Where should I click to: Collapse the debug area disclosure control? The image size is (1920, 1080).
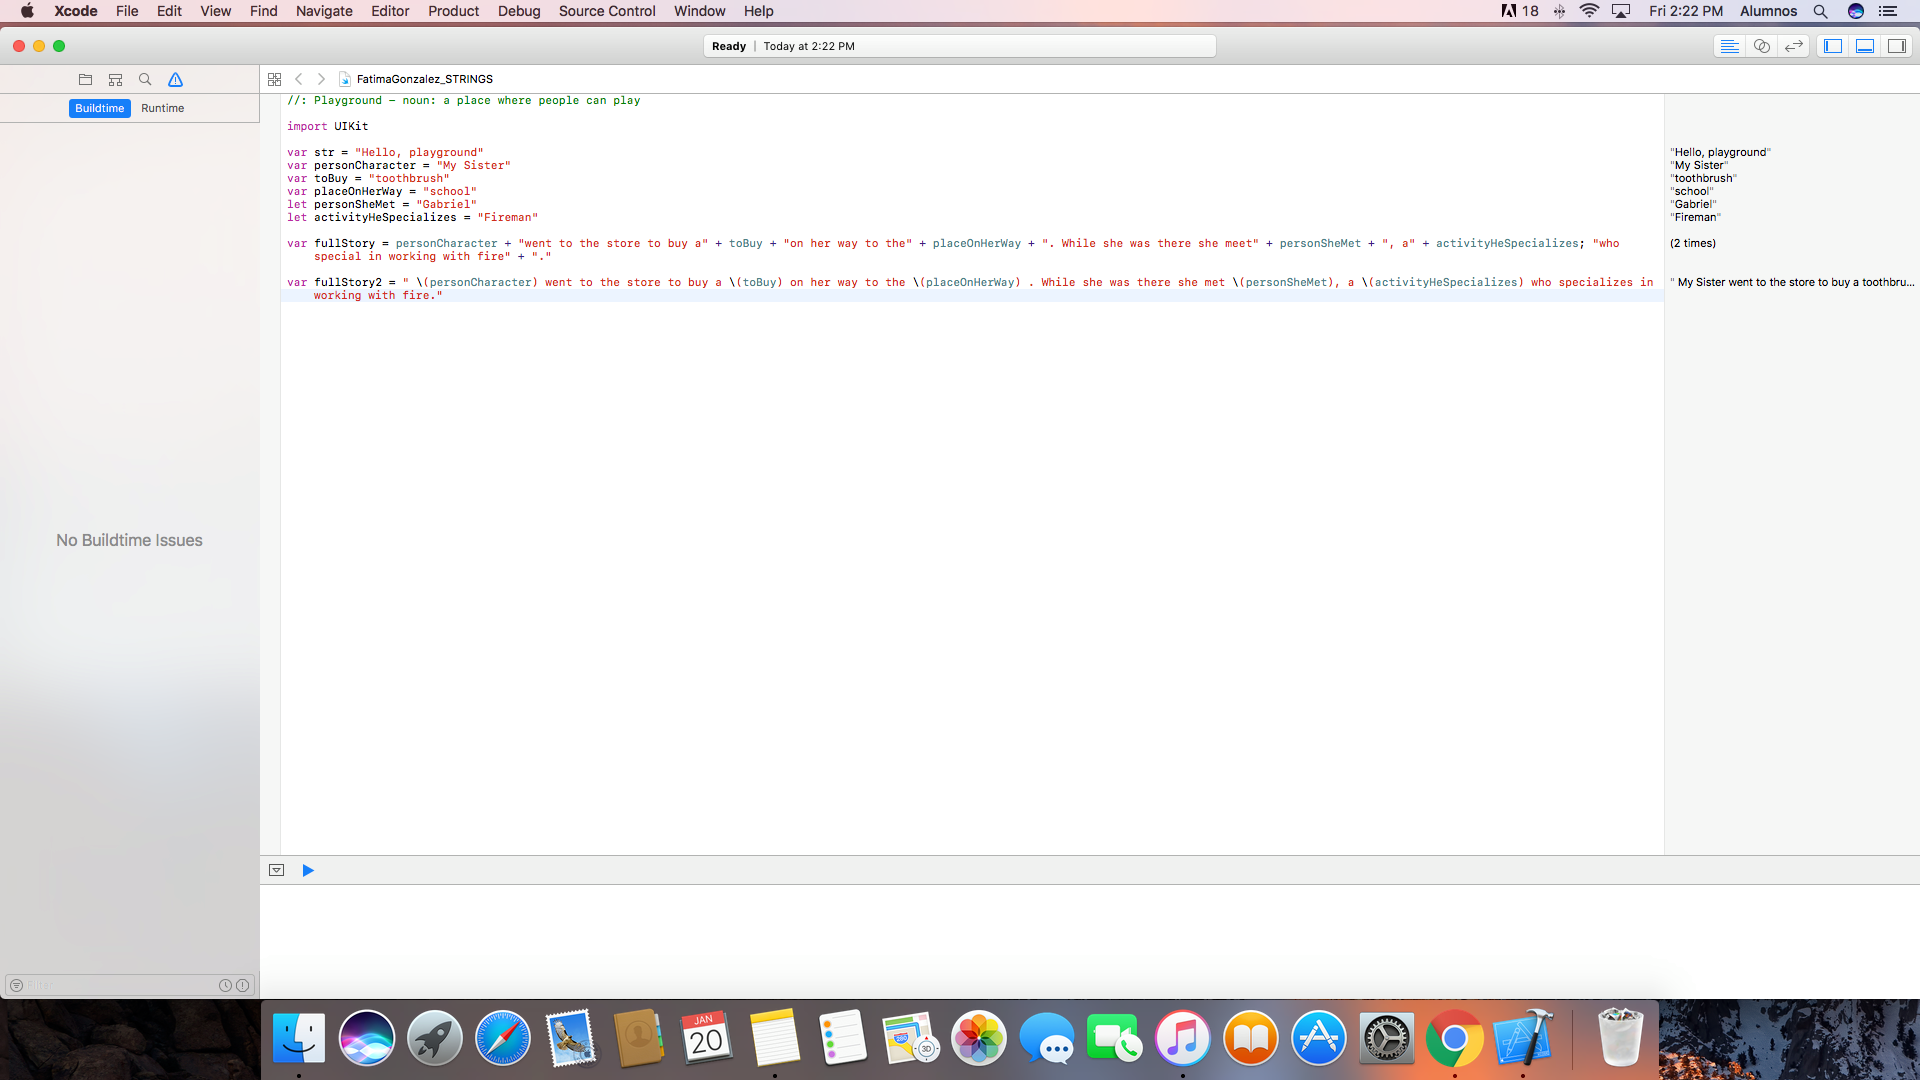click(x=276, y=870)
